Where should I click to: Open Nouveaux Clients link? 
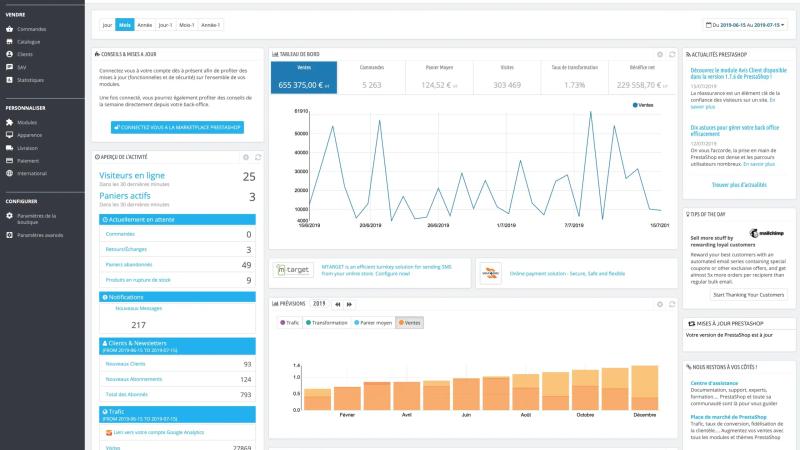pyautogui.click(x=126, y=364)
